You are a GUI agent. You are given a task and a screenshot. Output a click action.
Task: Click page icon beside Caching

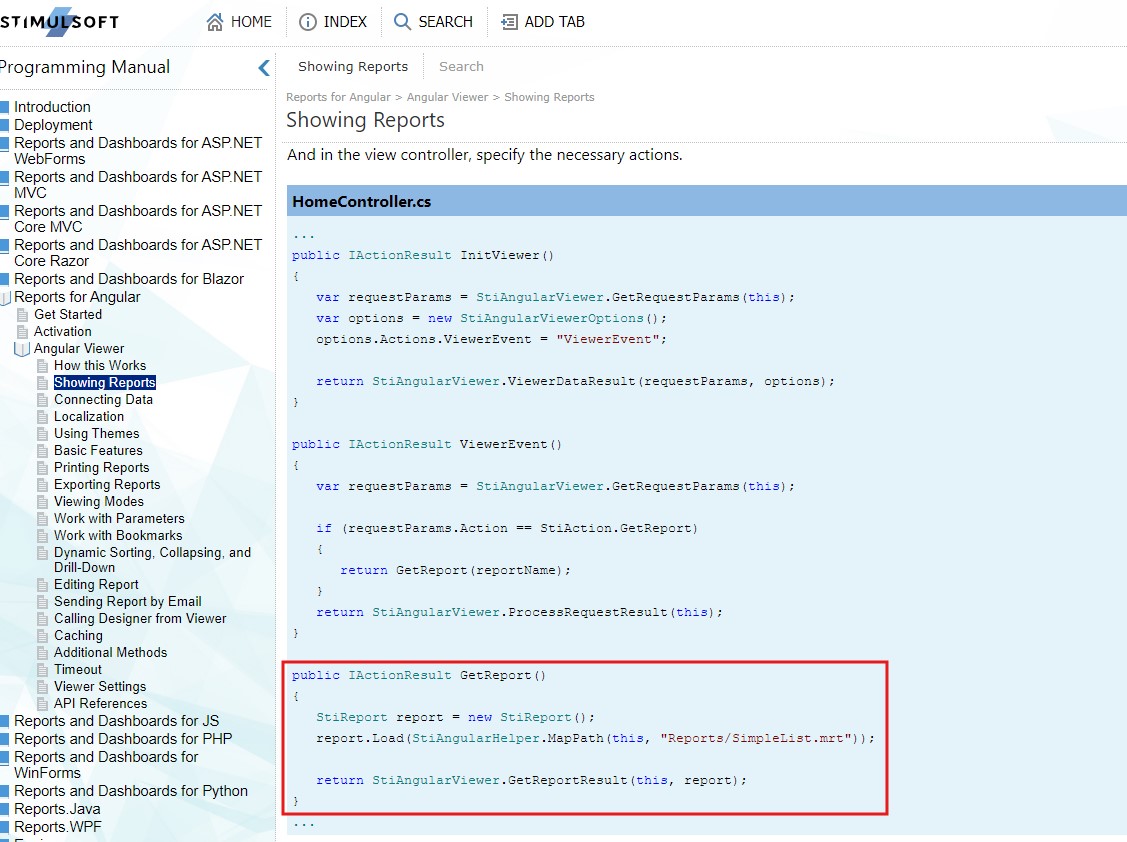coord(43,636)
